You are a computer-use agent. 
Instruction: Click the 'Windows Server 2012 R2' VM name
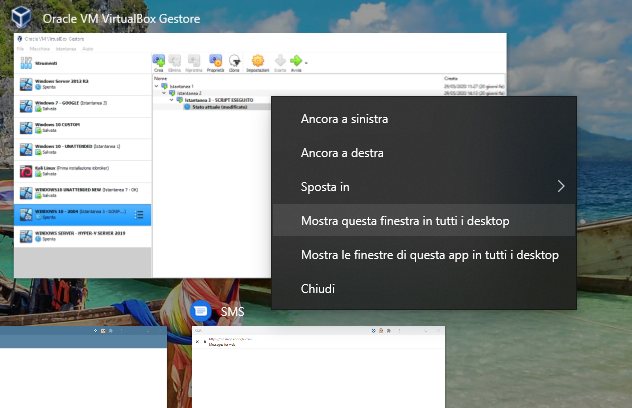tap(62, 81)
